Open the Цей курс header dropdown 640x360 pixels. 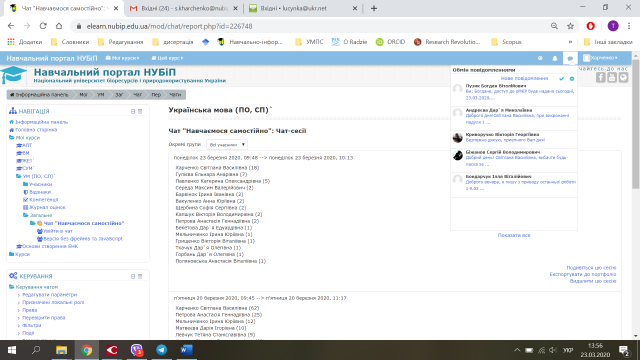tap(167, 58)
